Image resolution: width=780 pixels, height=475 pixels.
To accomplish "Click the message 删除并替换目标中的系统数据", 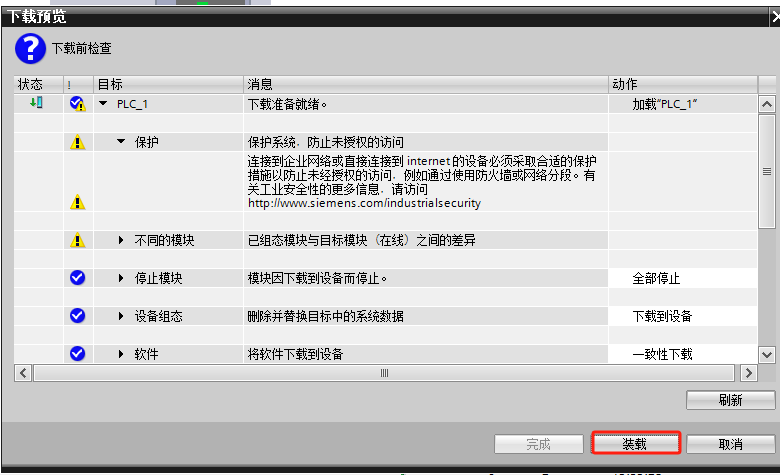I will click(x=326, y=316).
